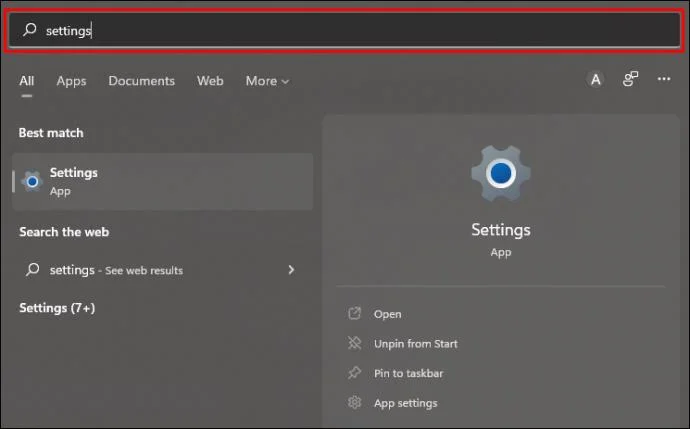The height and width of the screenshot is (429, 690).
Task: Expand the More dropdown
Action: (x=267, y=81)
